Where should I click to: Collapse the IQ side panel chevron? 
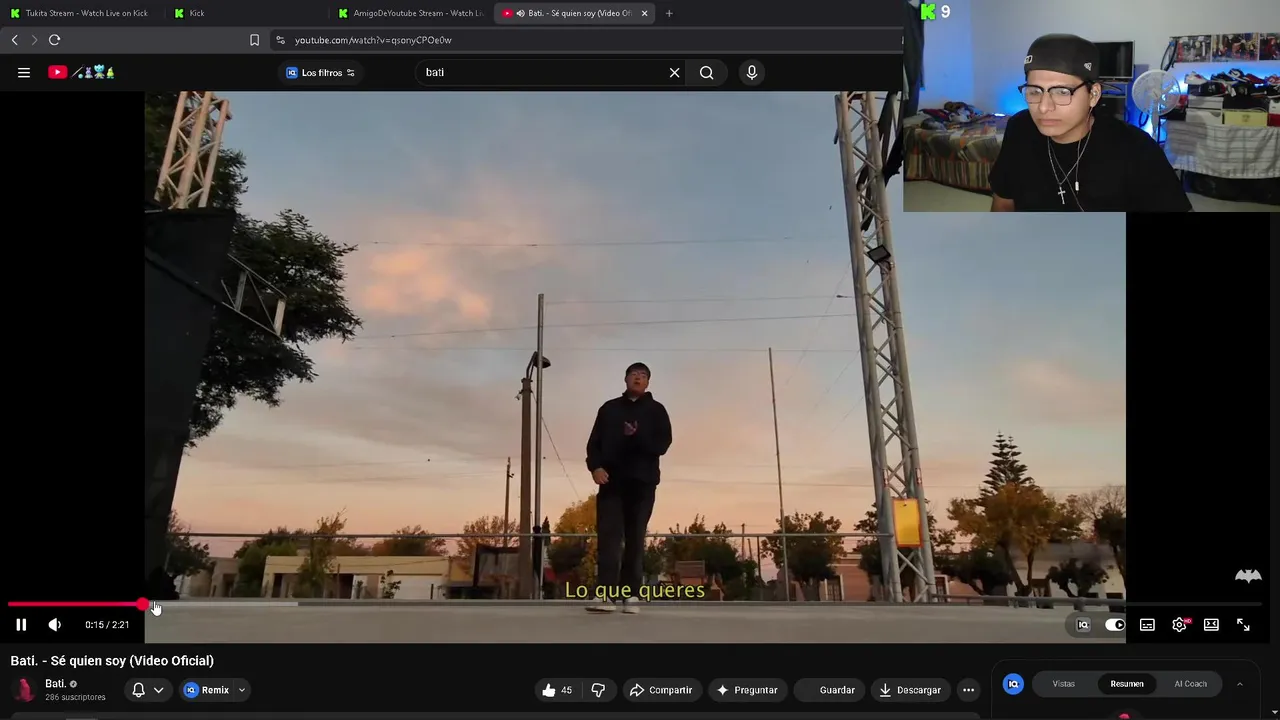point(1239,684)
